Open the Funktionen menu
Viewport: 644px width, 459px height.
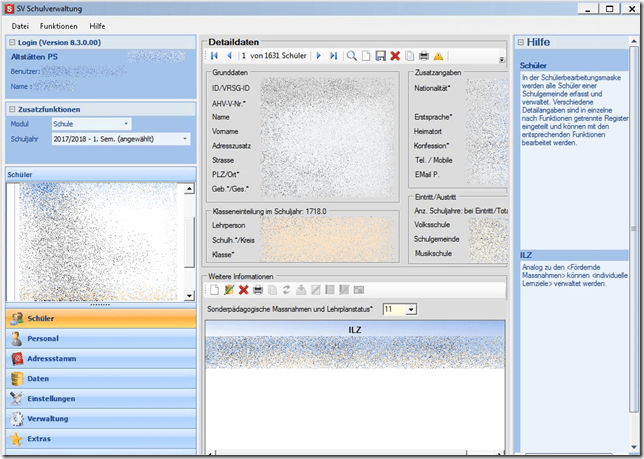pyautogui.click(x=59, y=25)
